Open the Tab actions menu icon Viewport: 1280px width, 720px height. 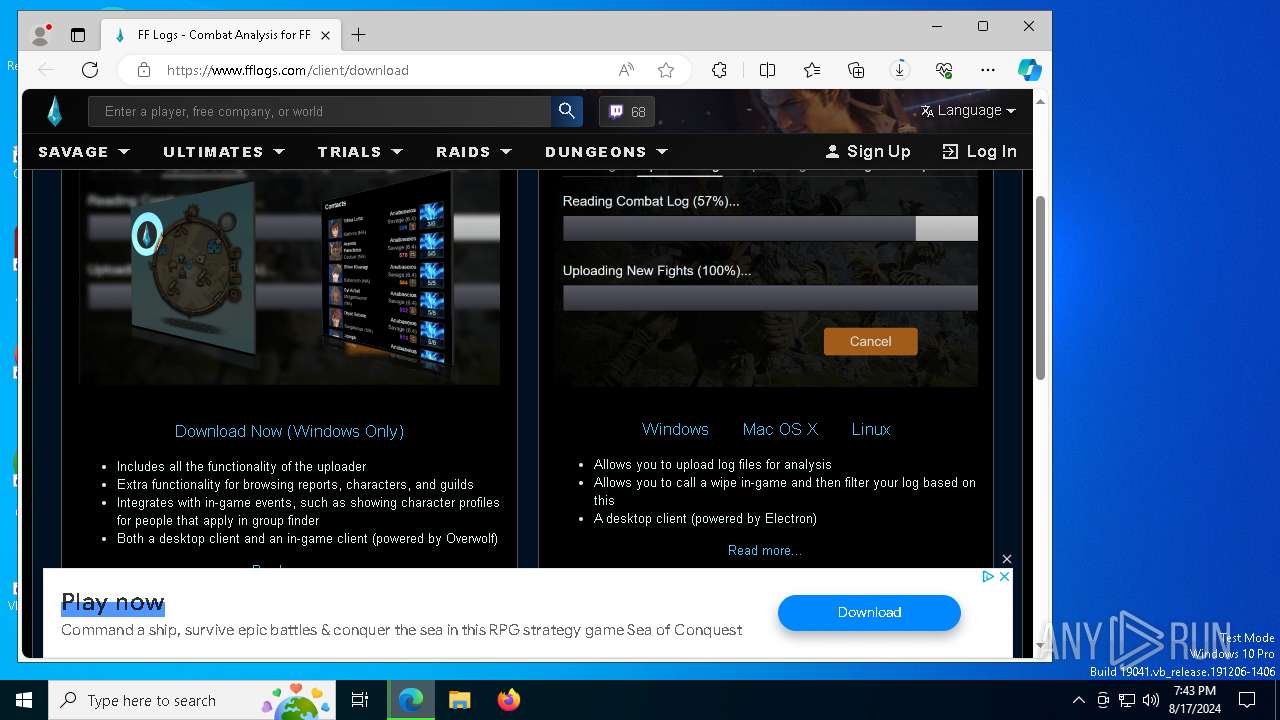[78, 35]
